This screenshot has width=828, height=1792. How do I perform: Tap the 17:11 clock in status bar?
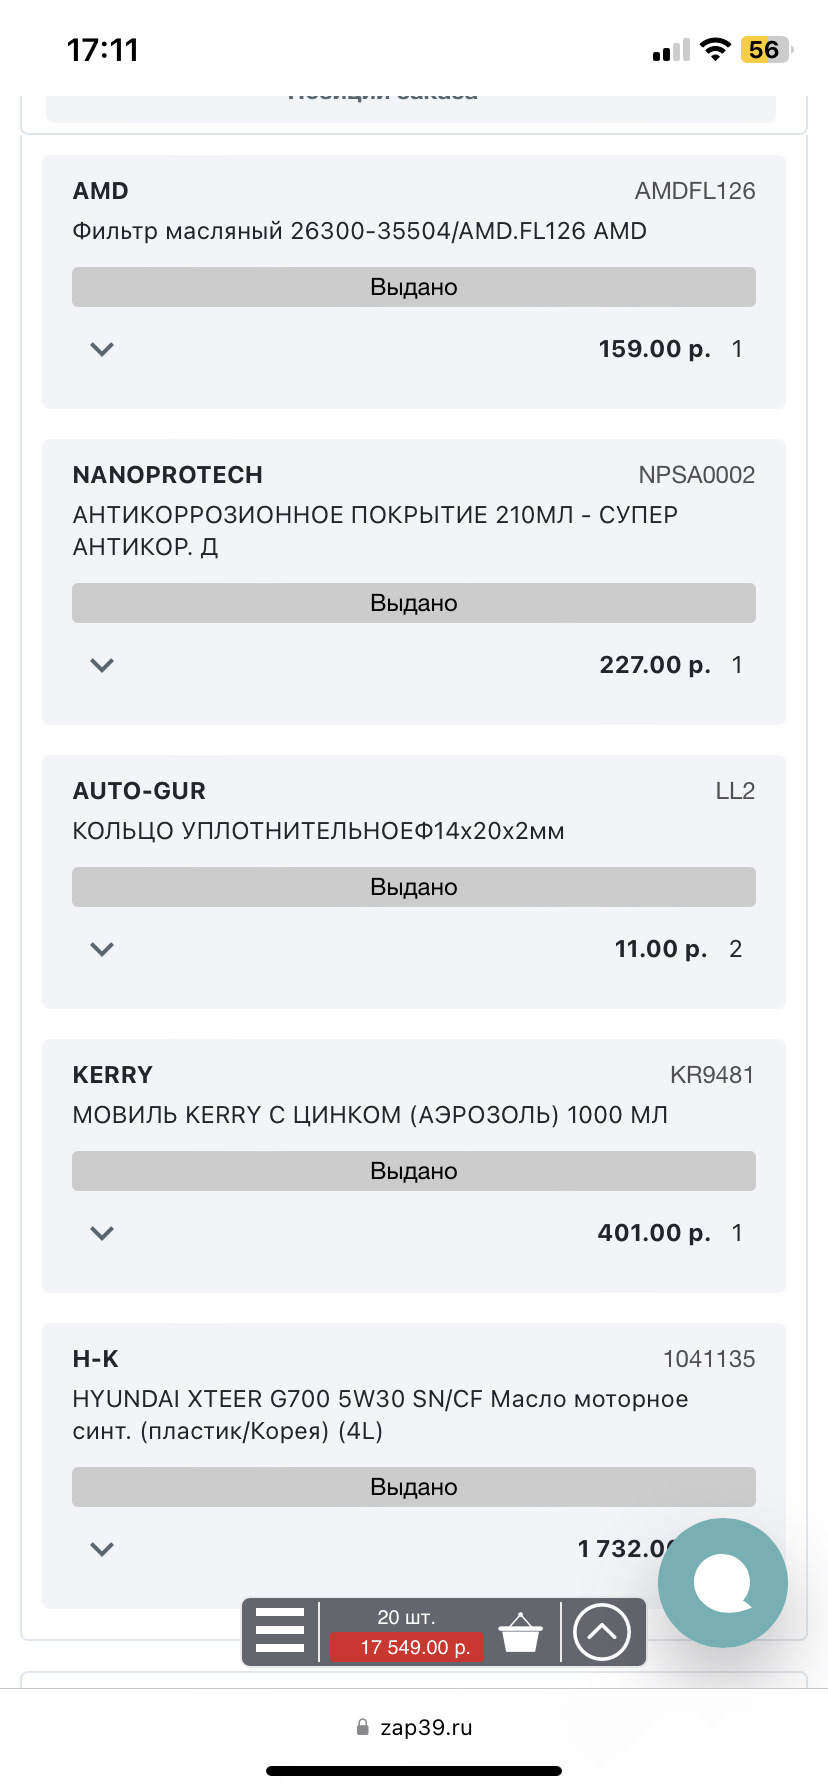[x=103, y=50]
